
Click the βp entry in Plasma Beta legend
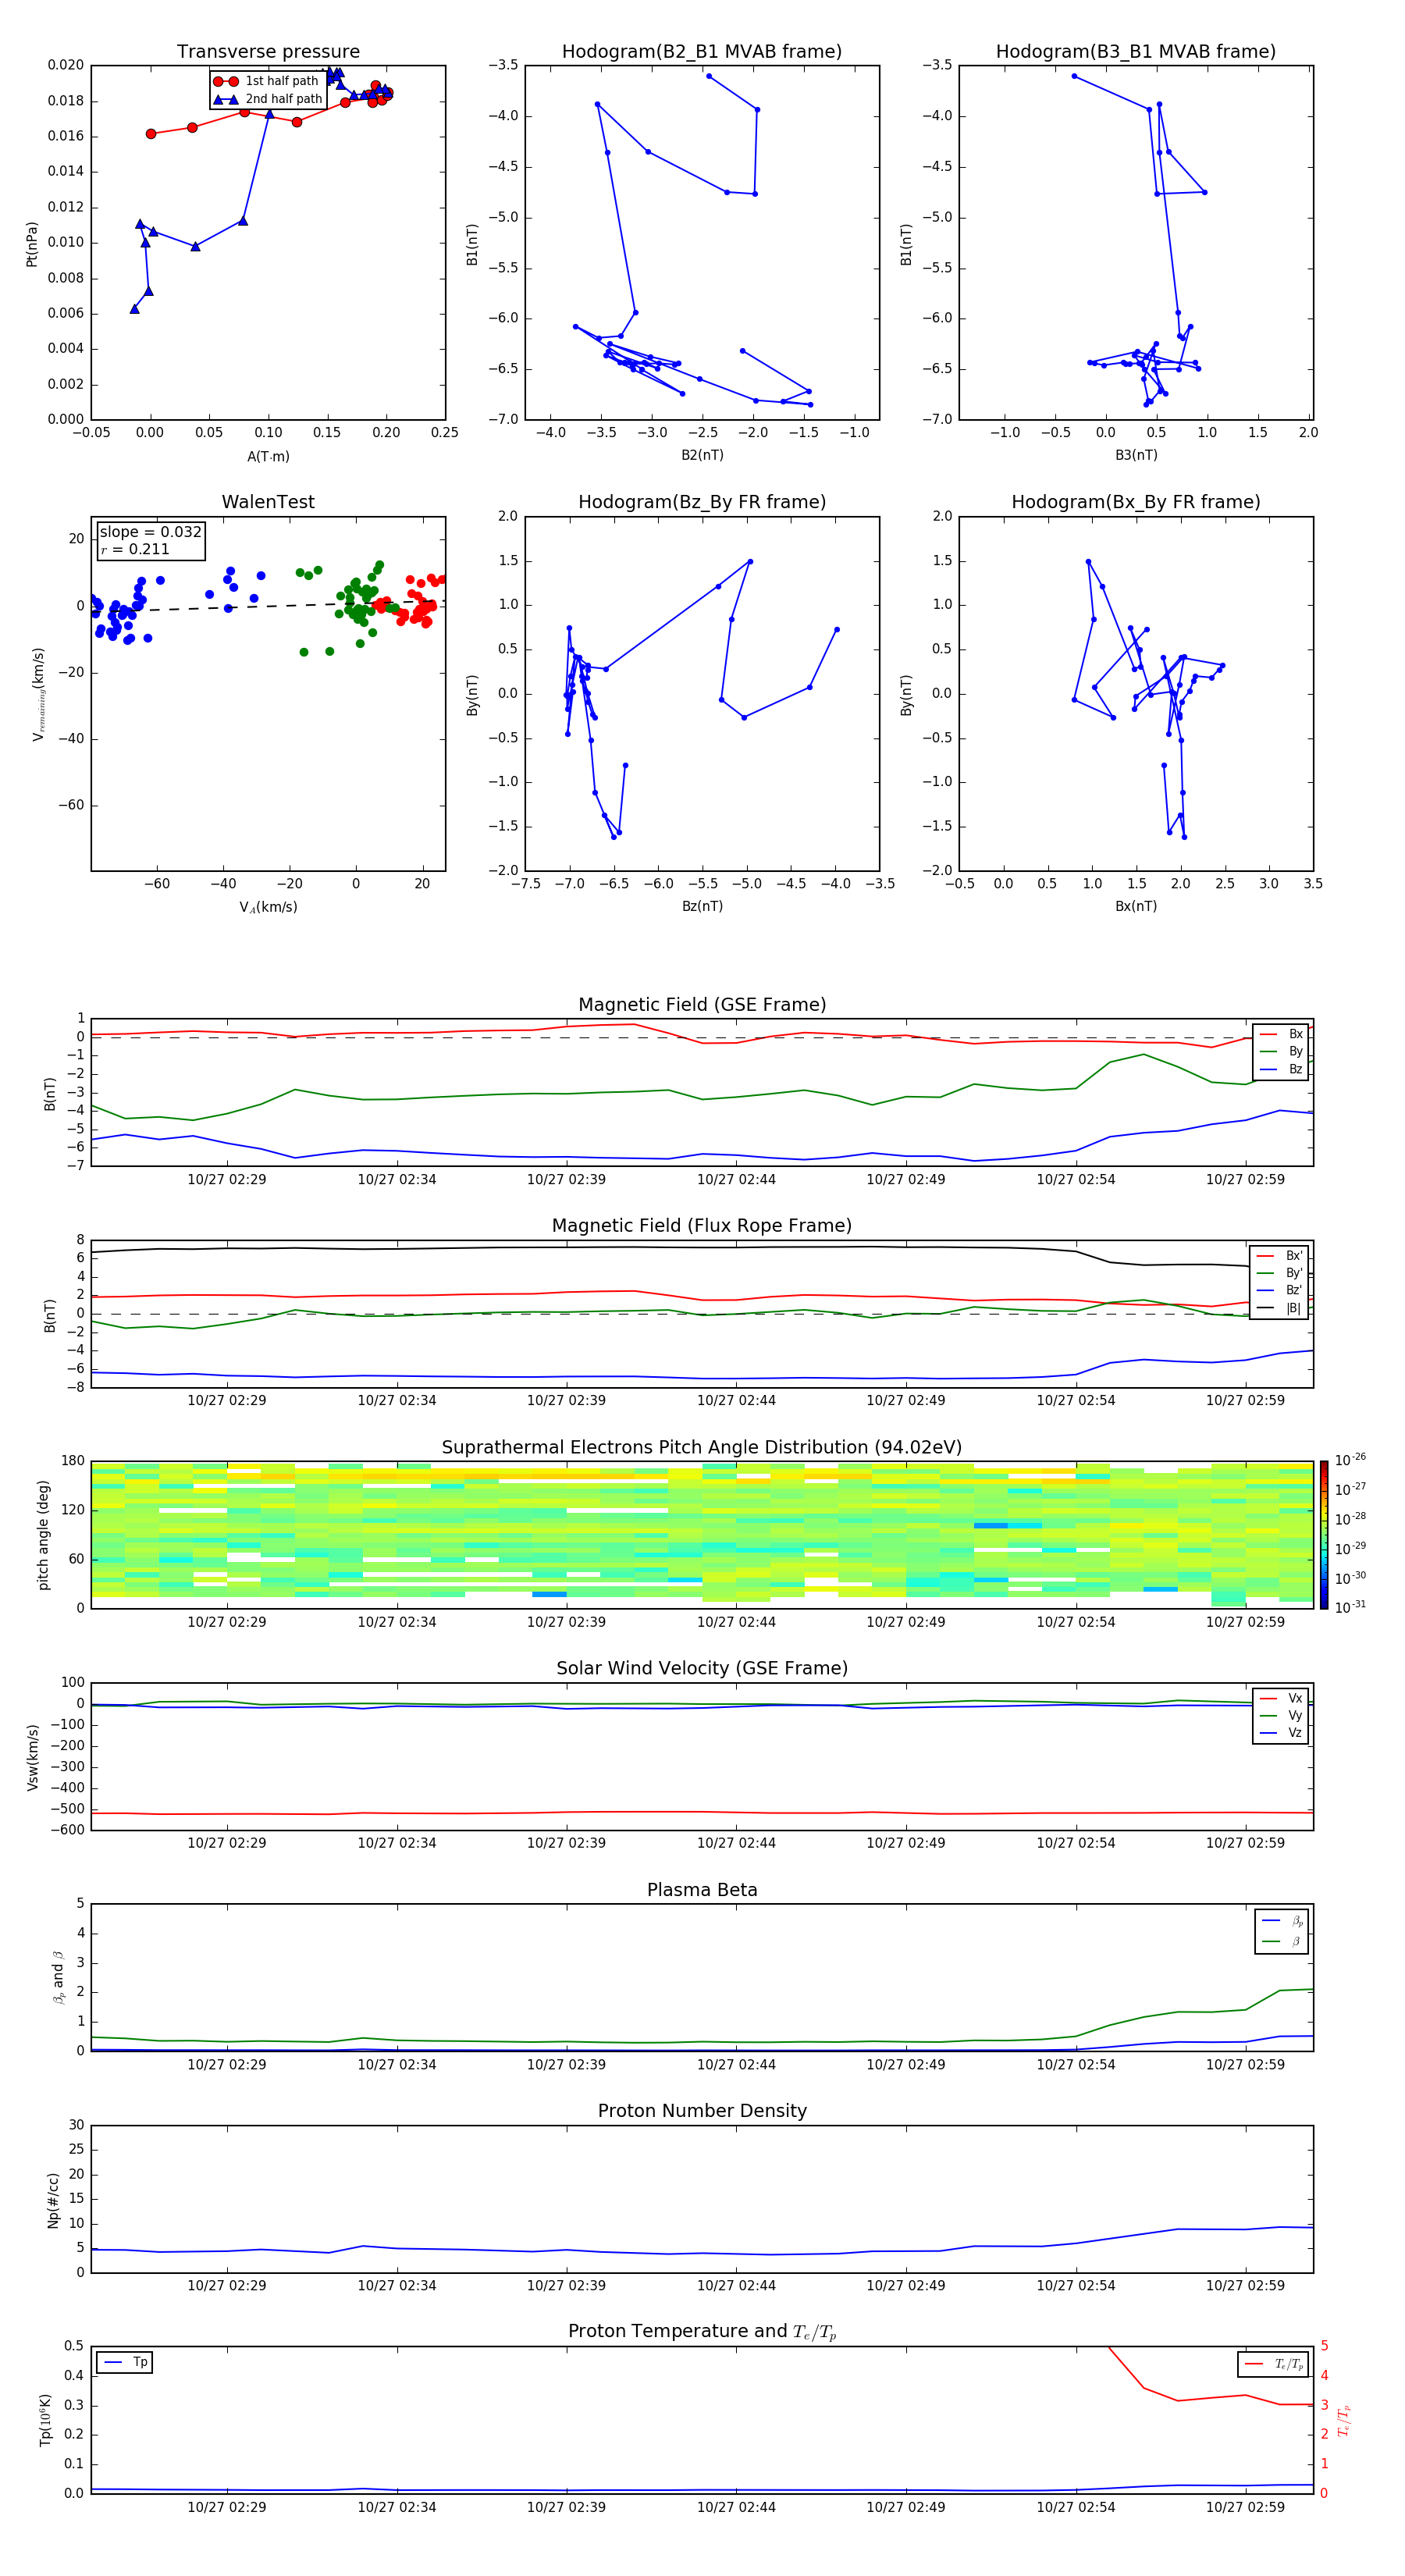click(x=1282, y=1921)
